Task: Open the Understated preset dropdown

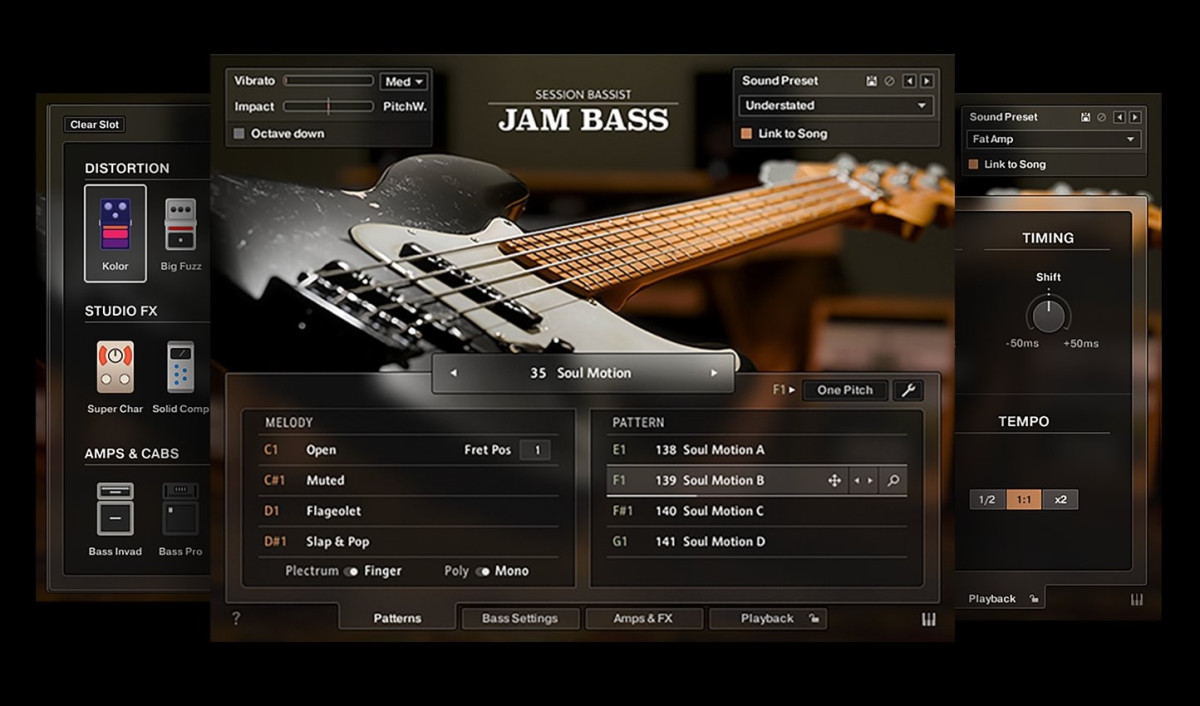Action: tap(837, 106)
